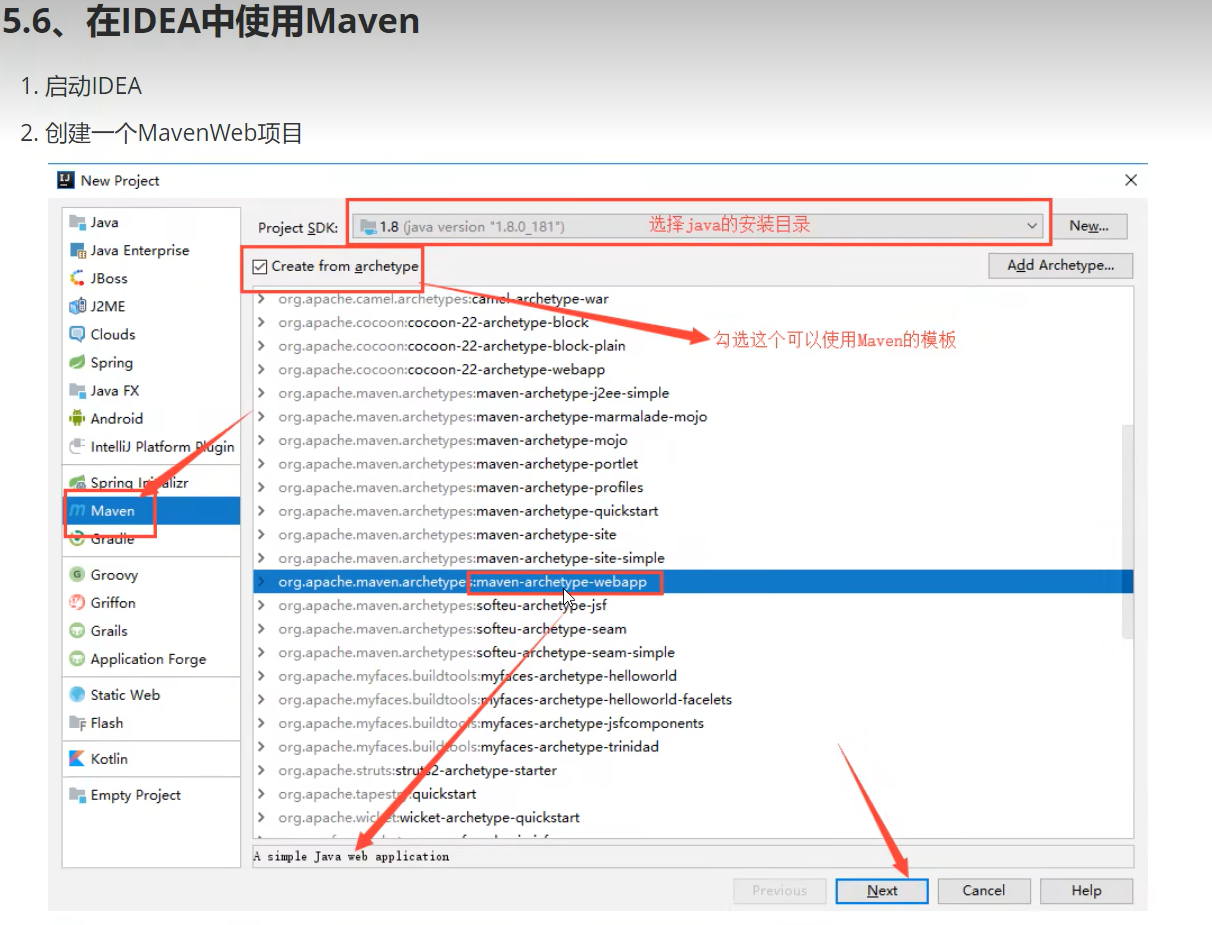1212x925 pixels.
Task: Choose Java Enterprise icon in sidebar
Action: click(x=77, y=250)
